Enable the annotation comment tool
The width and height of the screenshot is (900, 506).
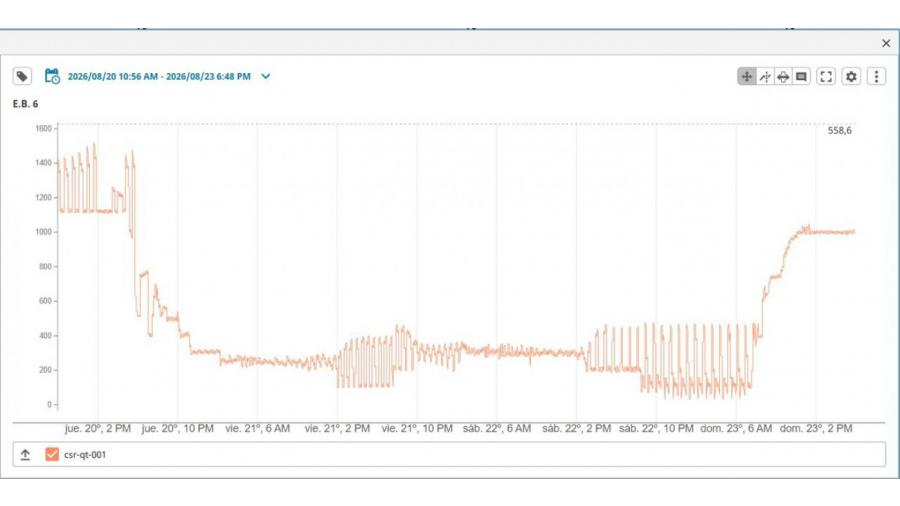pyautogui.click(x=801, y=76)
